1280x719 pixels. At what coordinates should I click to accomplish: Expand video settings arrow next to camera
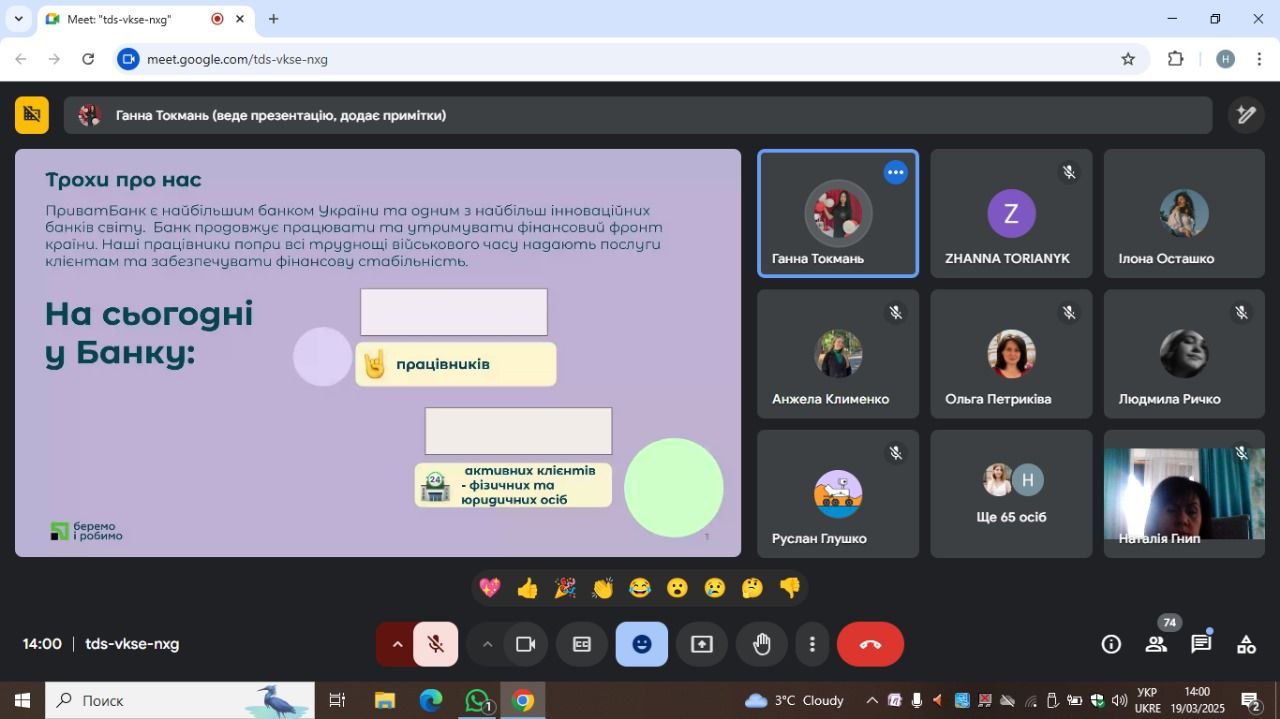[x=487, y=644]
